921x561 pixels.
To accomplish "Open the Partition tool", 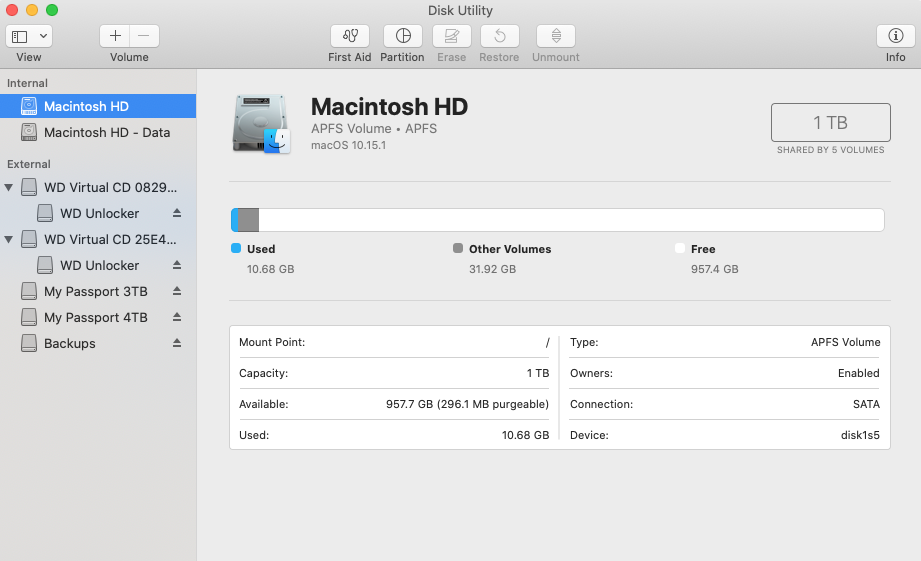I will (403, 36).
